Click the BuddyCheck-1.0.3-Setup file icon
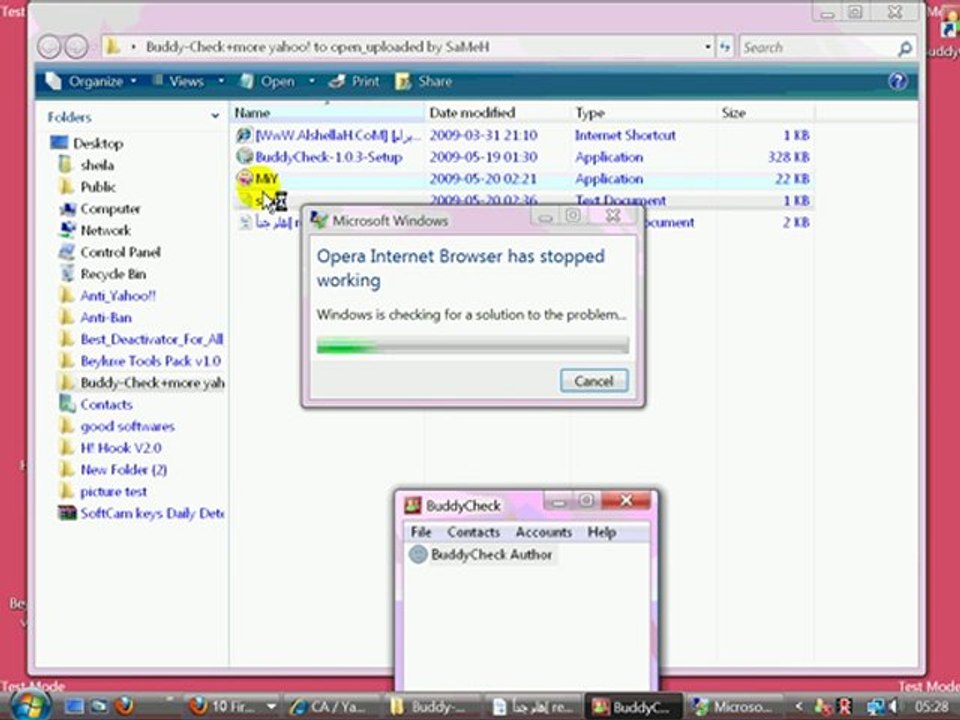Viewport: 960px width, 720px height. [244, 157]
